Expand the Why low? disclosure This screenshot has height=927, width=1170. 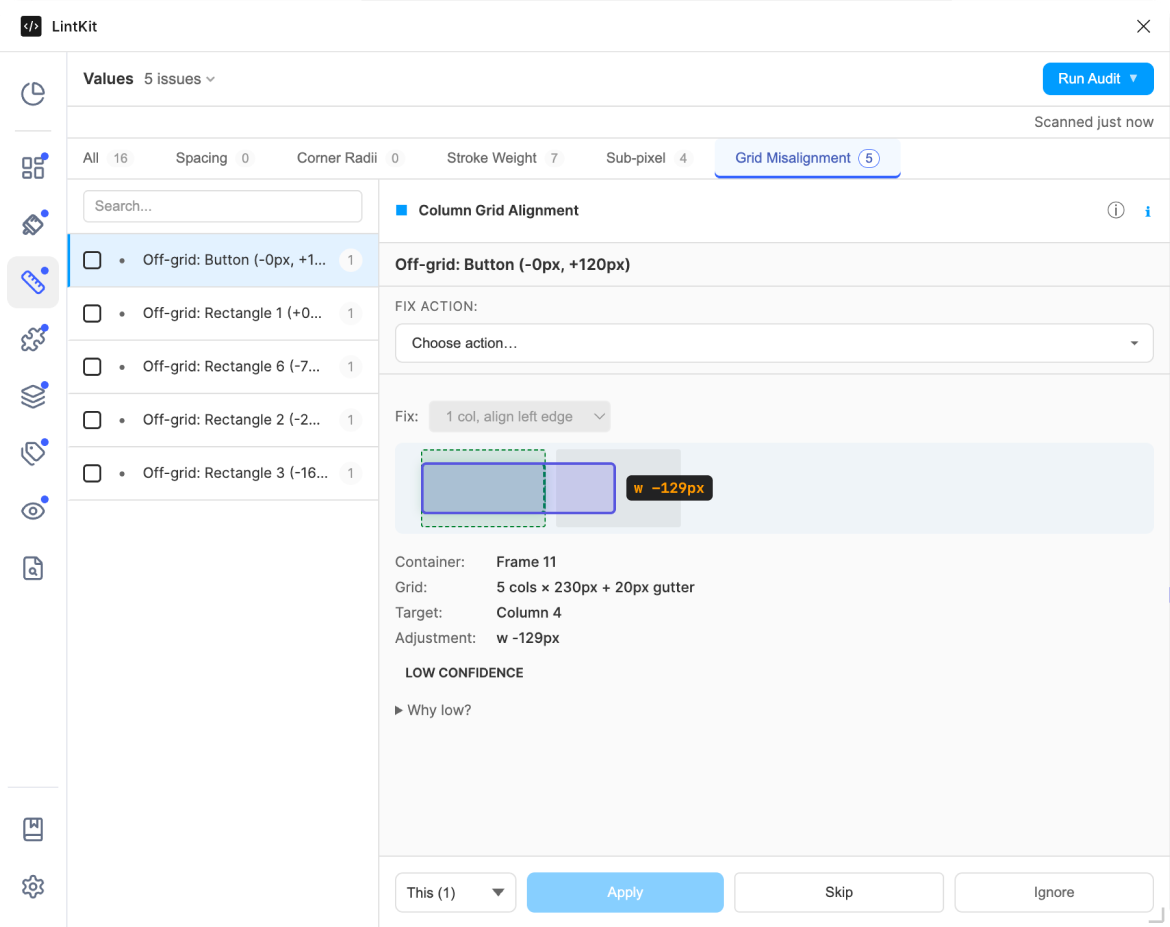click(433, 709)
